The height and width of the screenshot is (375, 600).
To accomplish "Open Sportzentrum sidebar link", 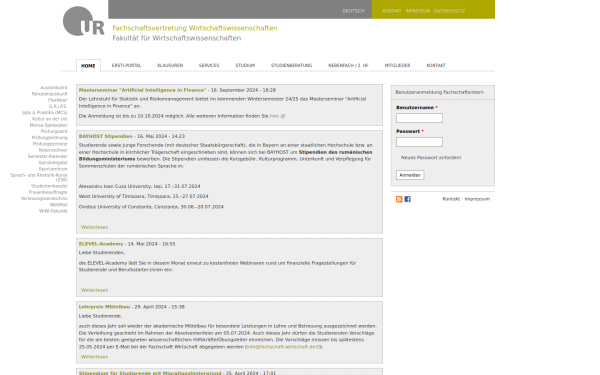I will tap(53, 169).
